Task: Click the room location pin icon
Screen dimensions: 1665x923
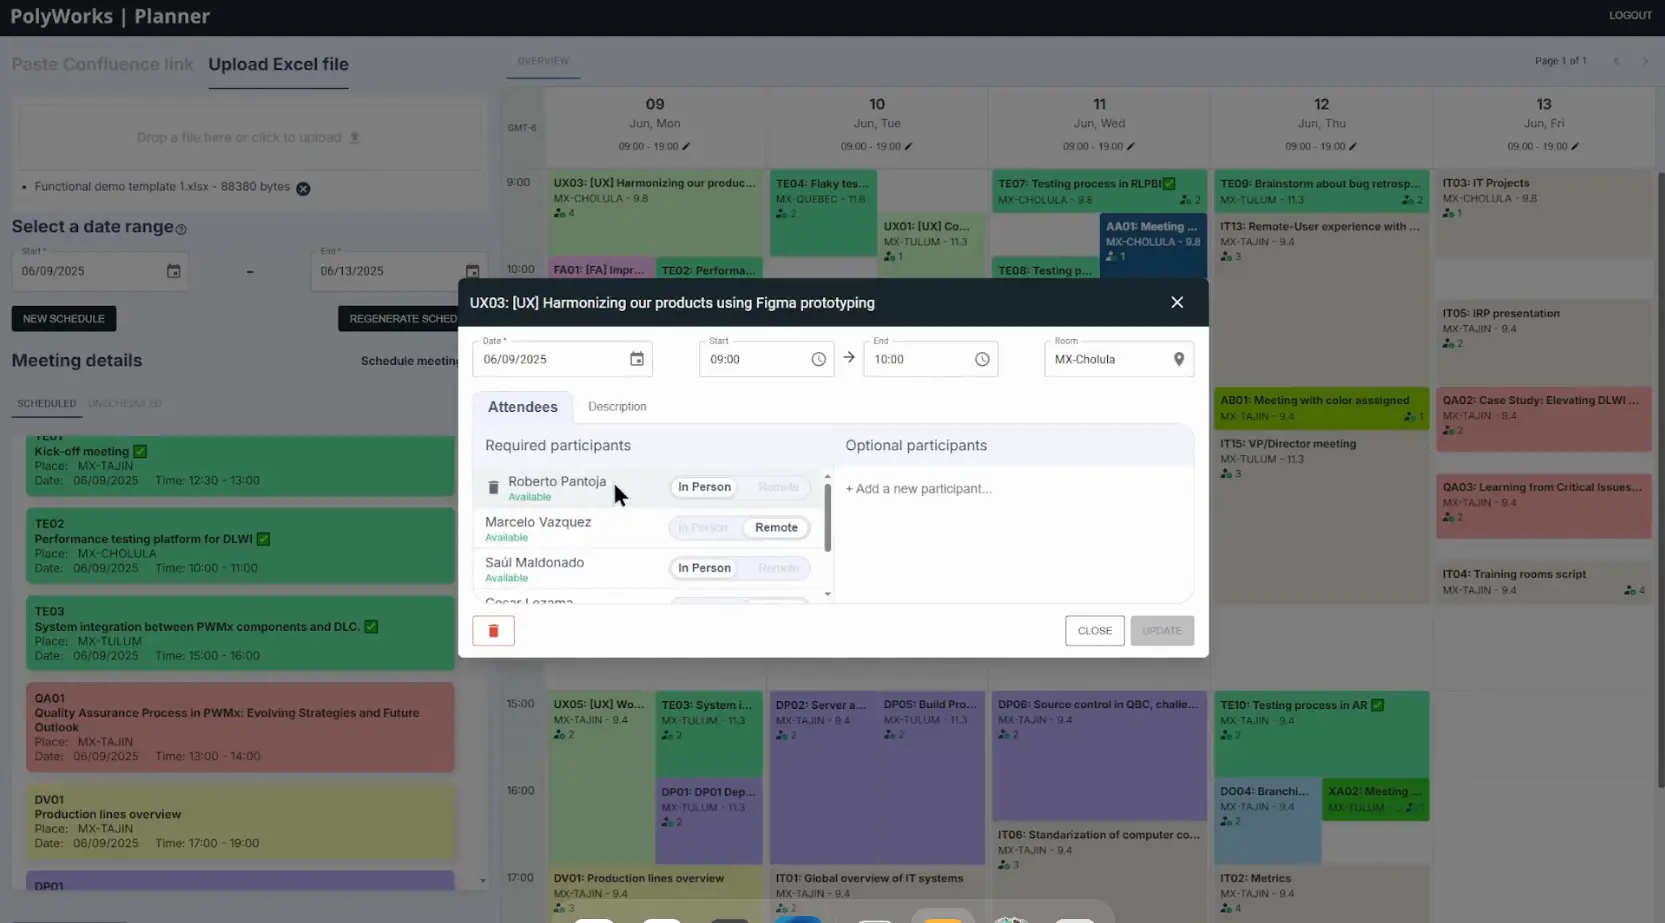Action: click(x=1178, y=359)
